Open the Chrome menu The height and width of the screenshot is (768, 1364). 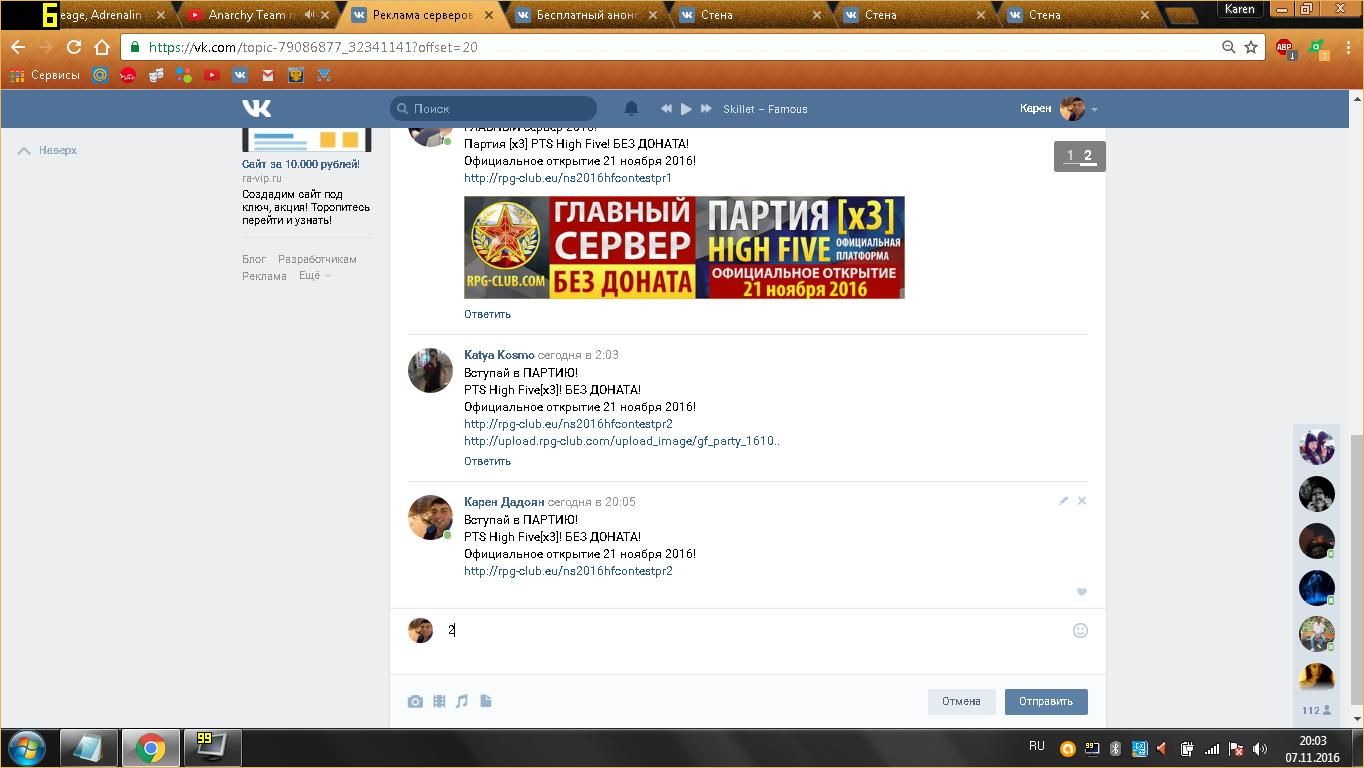pos(1346,47)
